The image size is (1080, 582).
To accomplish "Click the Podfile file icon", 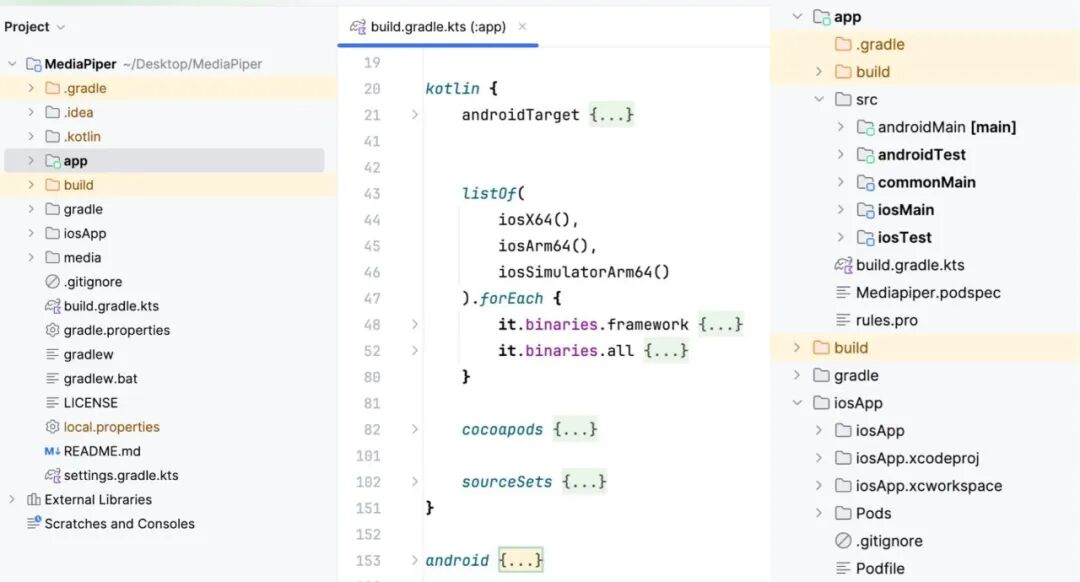I will point(843,568).
